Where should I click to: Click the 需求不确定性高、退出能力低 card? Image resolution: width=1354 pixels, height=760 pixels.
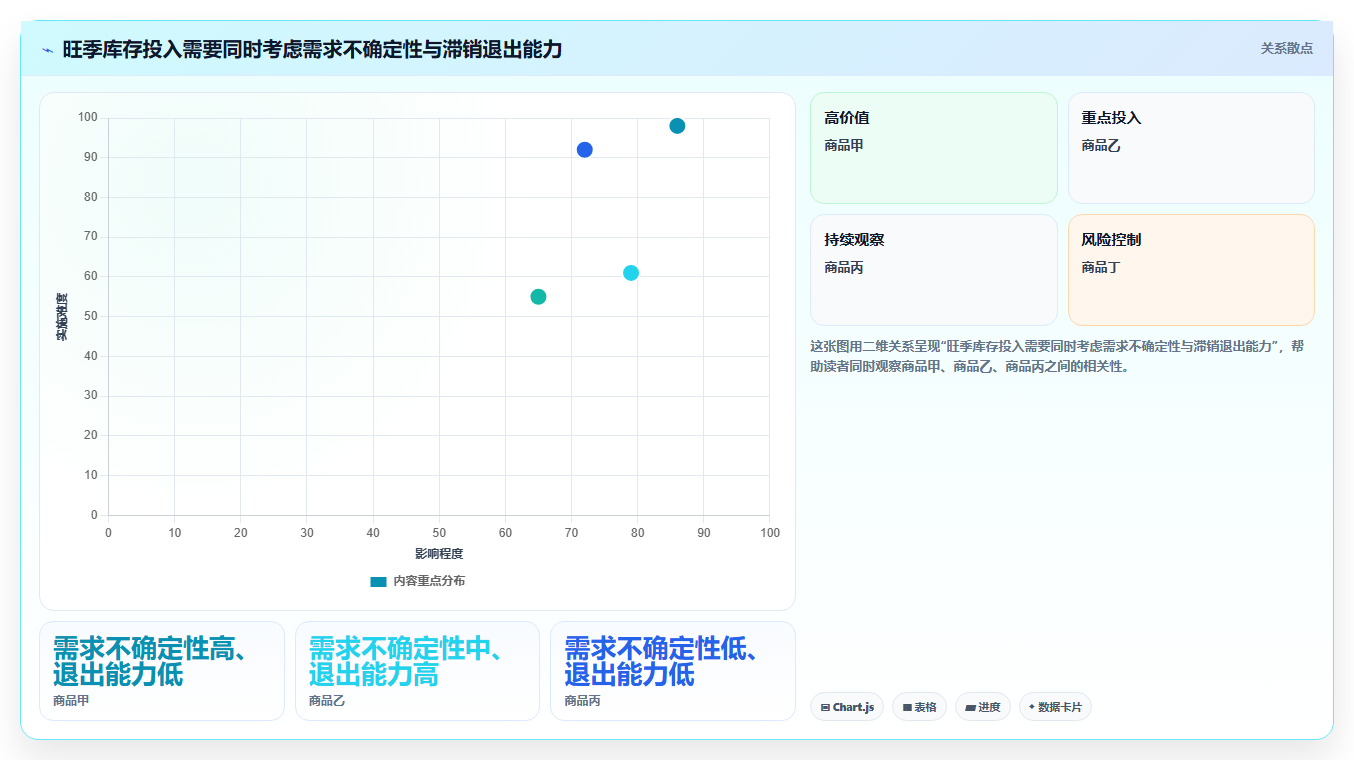coord(162,671)
